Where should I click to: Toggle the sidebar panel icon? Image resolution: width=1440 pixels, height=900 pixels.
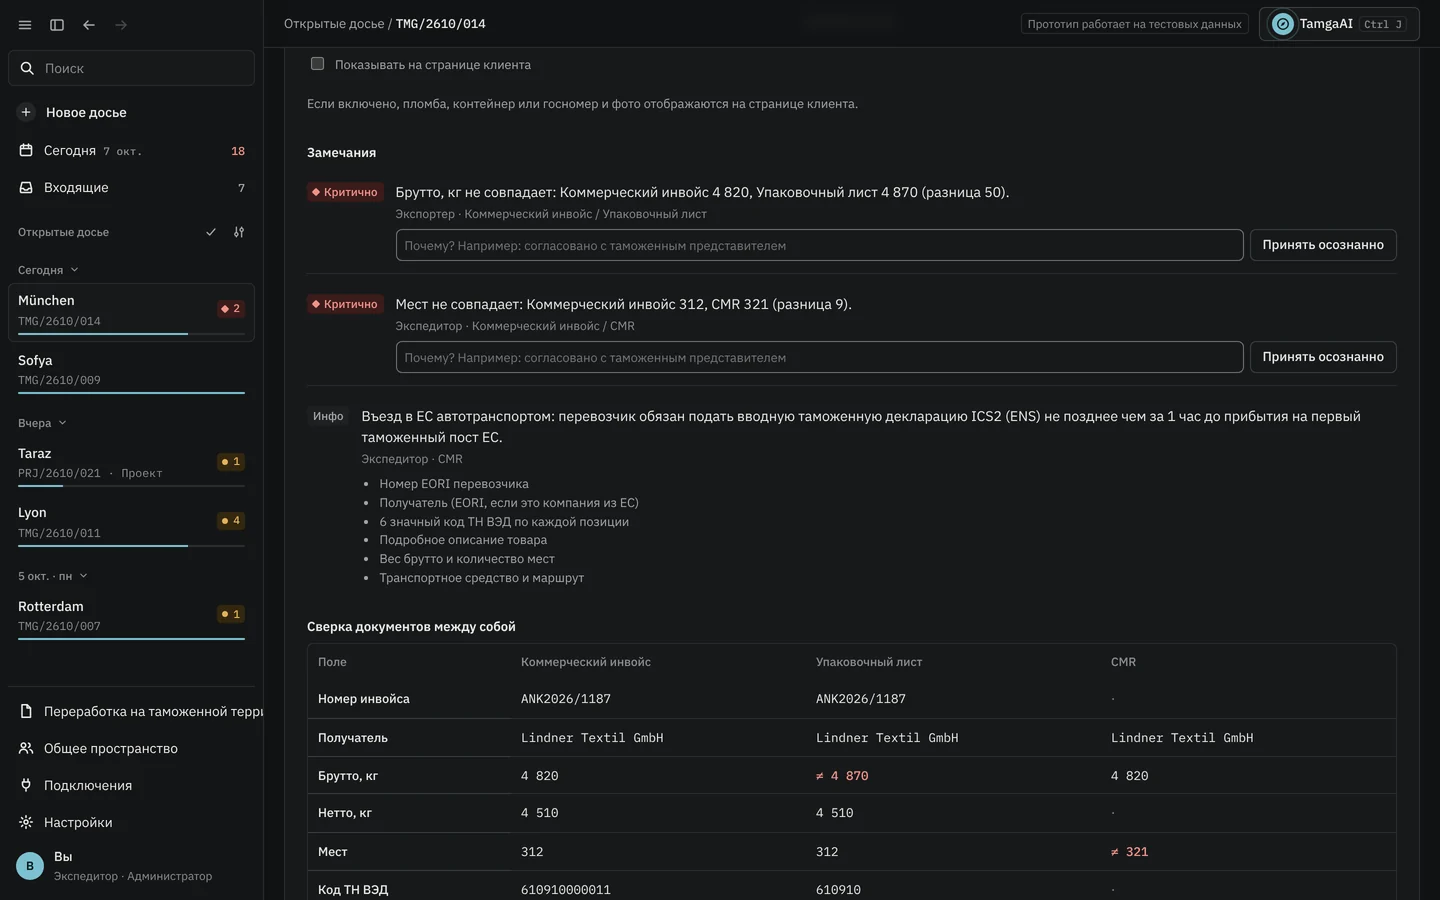coord(57,25)
